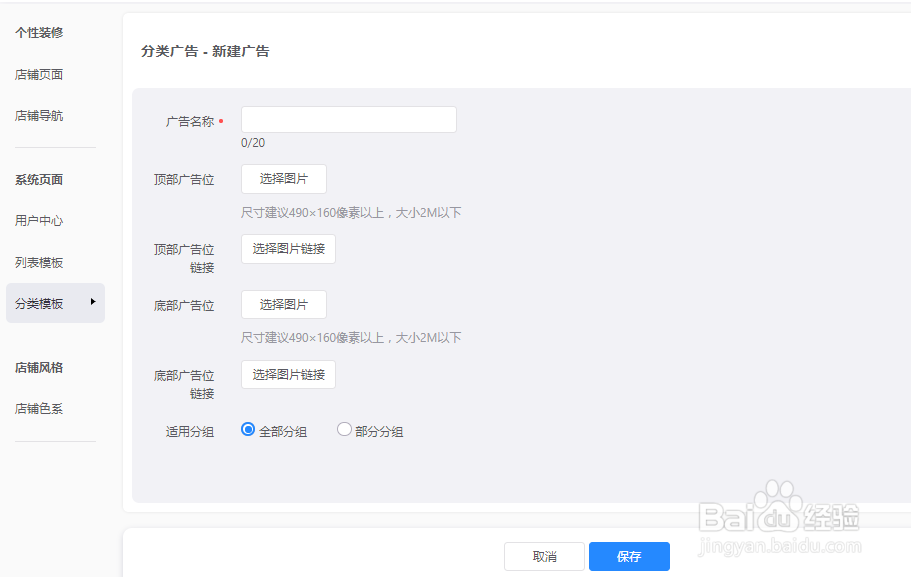This screenshot has height=577, width=911.
Task: Click the blue 保存 button
Action: (629, 557)
